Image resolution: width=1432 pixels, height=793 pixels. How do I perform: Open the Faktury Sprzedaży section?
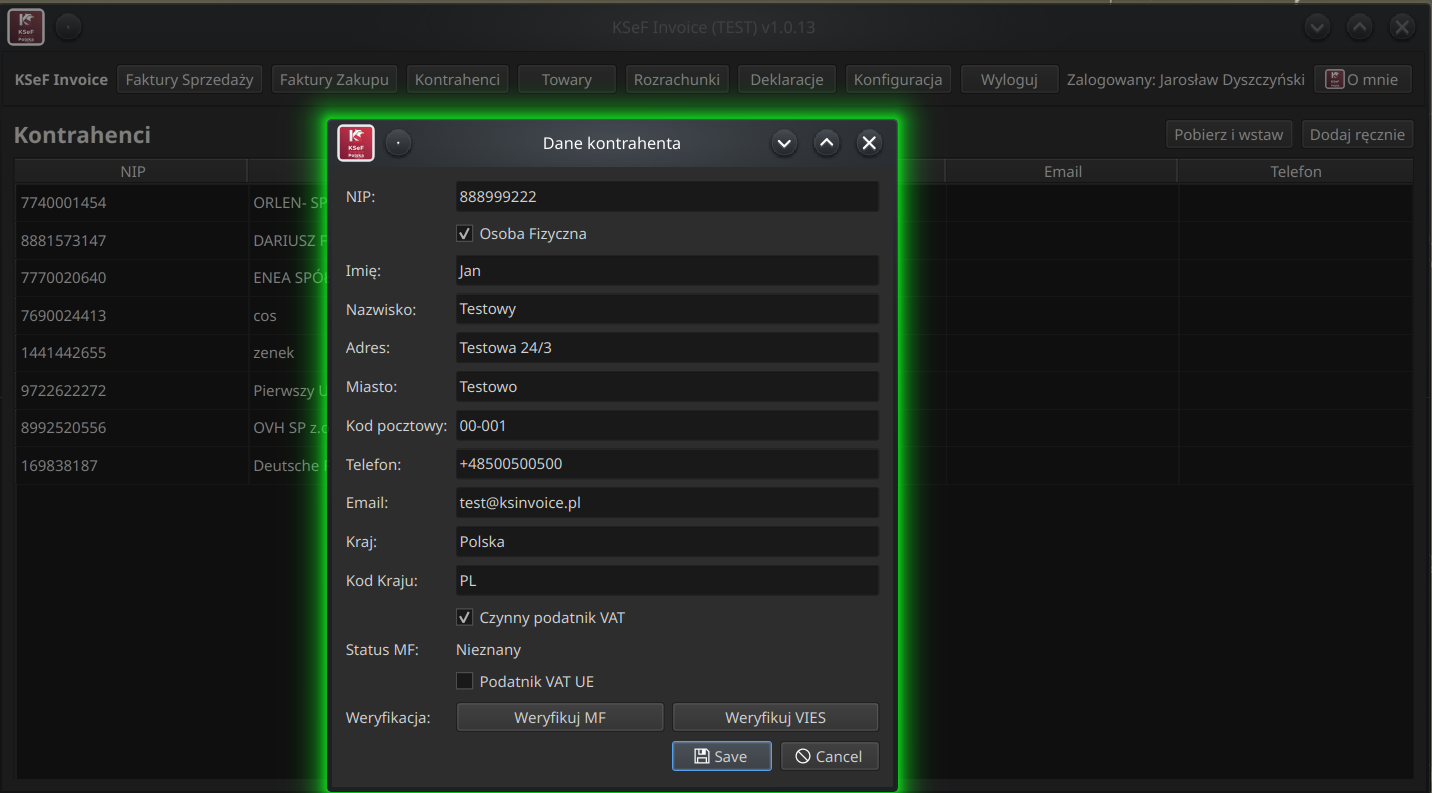pos(189,79)
